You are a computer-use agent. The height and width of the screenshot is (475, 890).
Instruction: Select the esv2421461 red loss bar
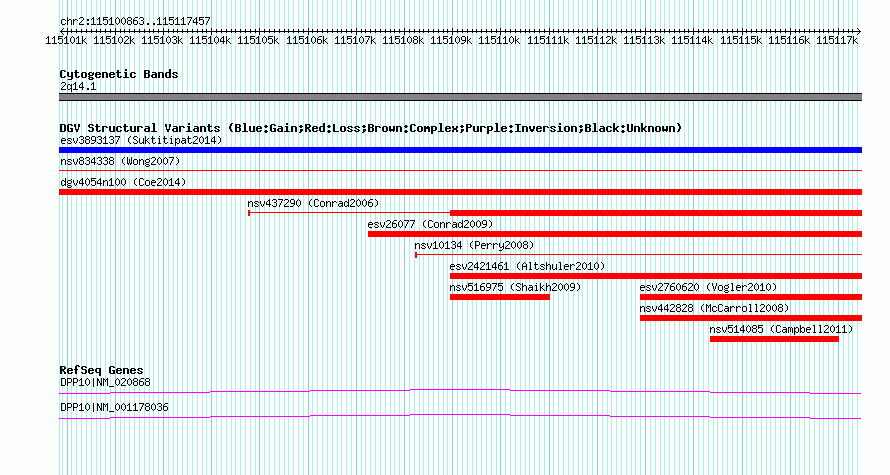coord(656,276)
